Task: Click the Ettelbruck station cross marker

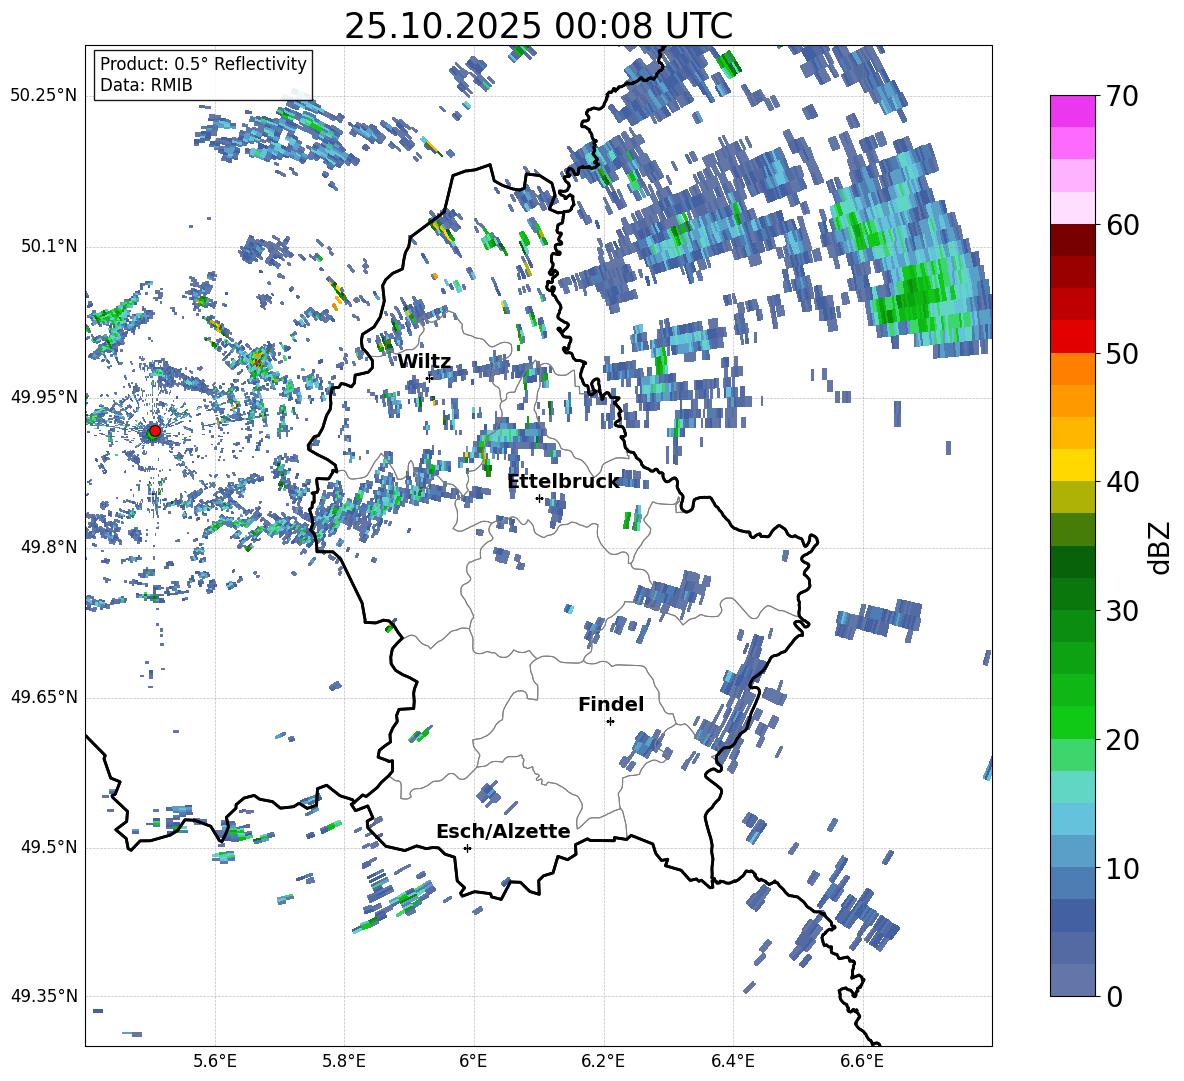Action: [x=539, y=498]
